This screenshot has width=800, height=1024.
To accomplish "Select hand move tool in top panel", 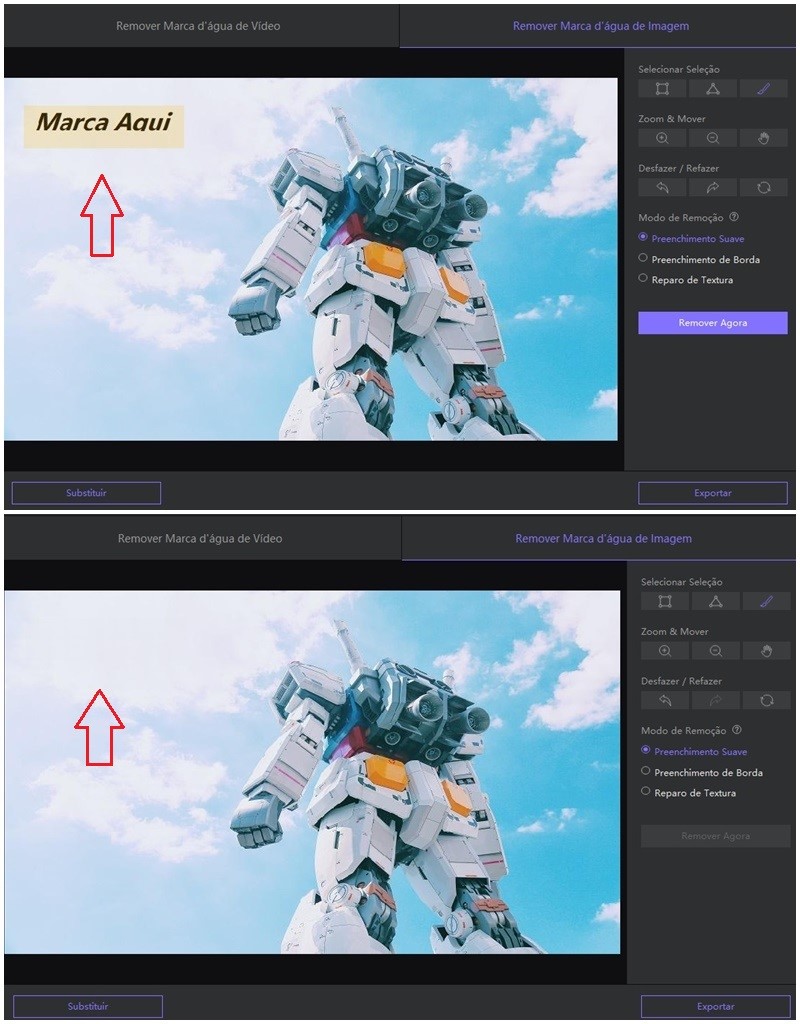I will point(763,138).
